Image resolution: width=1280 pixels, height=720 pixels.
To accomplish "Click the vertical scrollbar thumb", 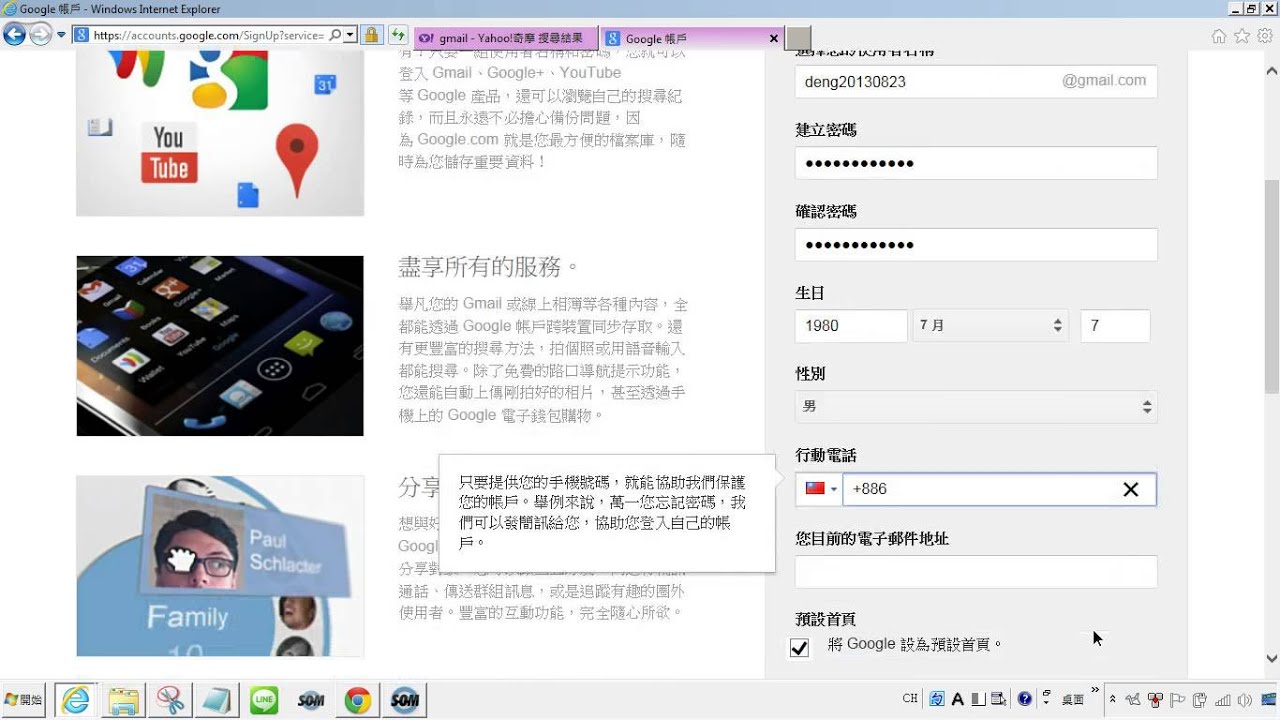I will [x=1271, y=287].
